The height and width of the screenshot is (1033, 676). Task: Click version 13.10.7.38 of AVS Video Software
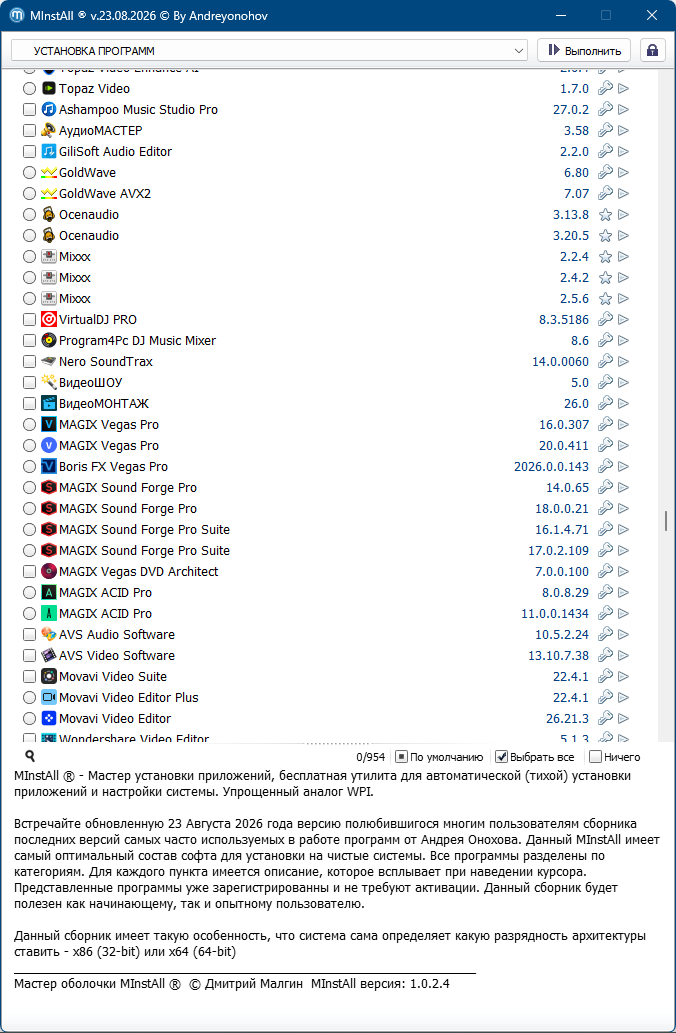(559, 656)
